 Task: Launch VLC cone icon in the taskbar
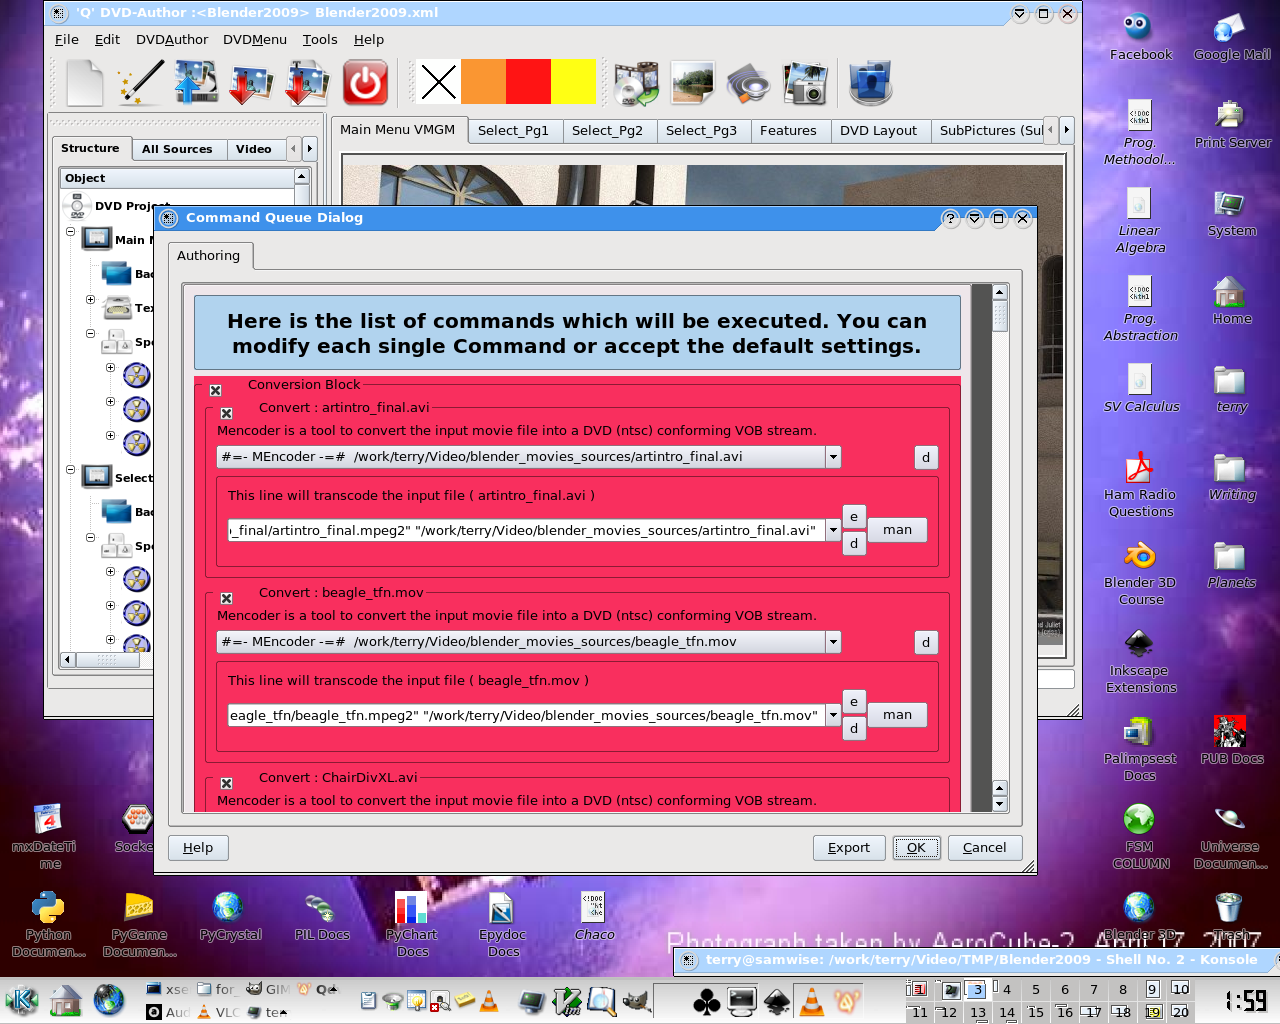pos(812,1000)
